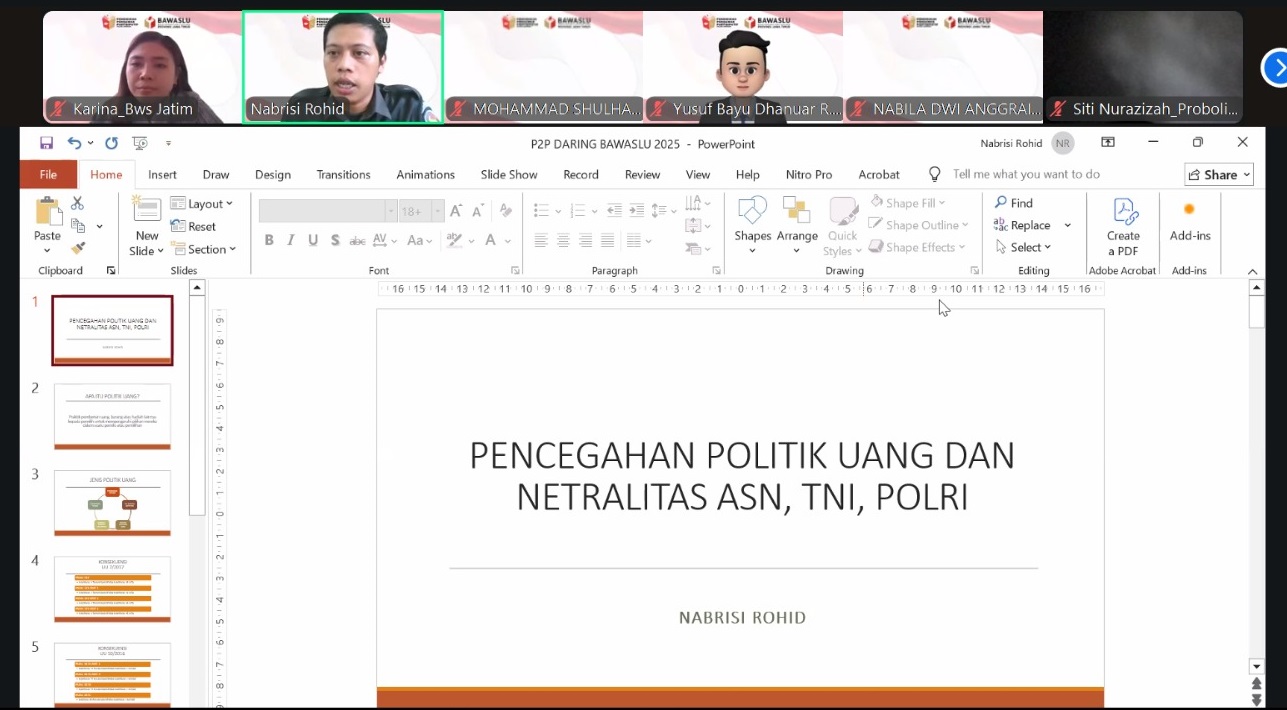This screenshot has height=710, width=1287.
Task: Select the Format Painter icon
Action: coord(75,249)
